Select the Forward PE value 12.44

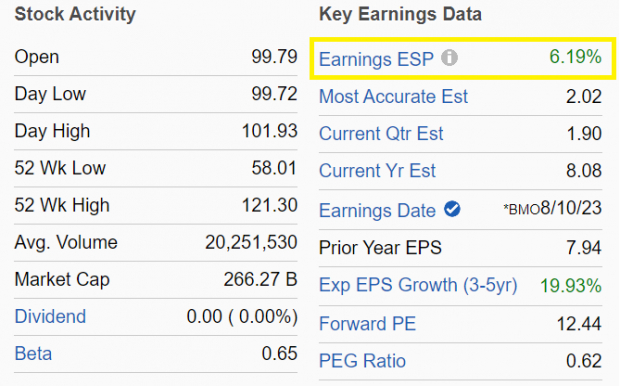click(579, 324)
